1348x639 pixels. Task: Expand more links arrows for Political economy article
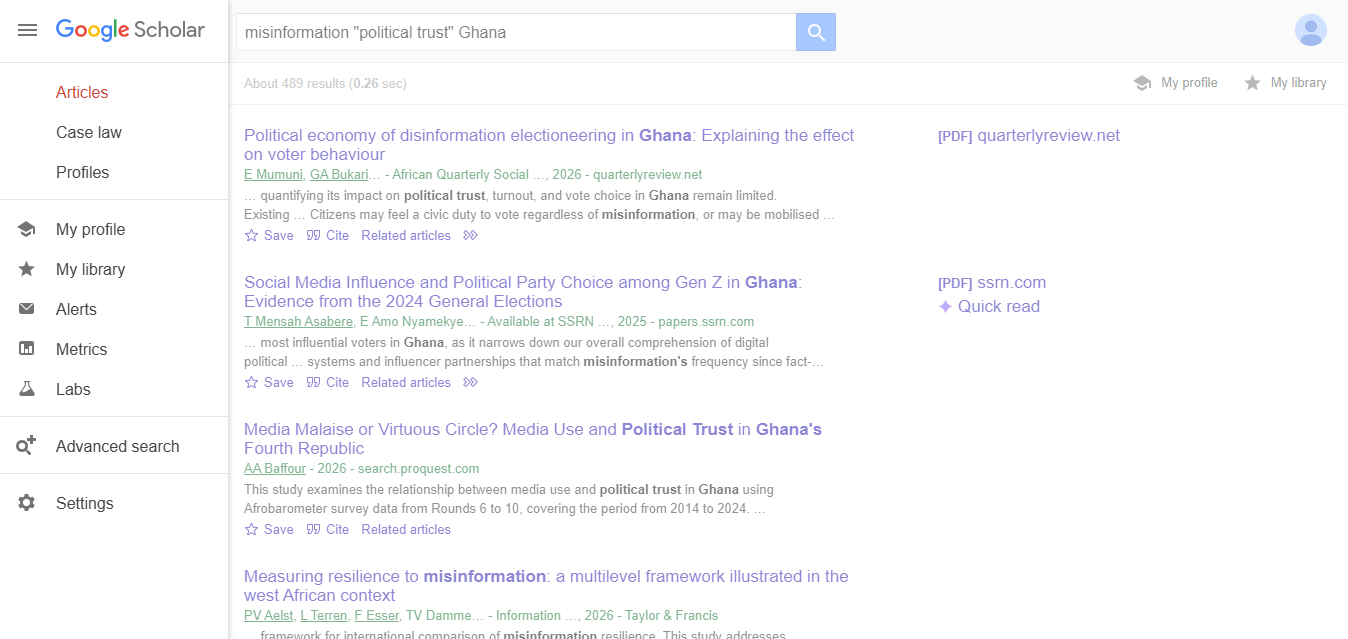[471, 235]
